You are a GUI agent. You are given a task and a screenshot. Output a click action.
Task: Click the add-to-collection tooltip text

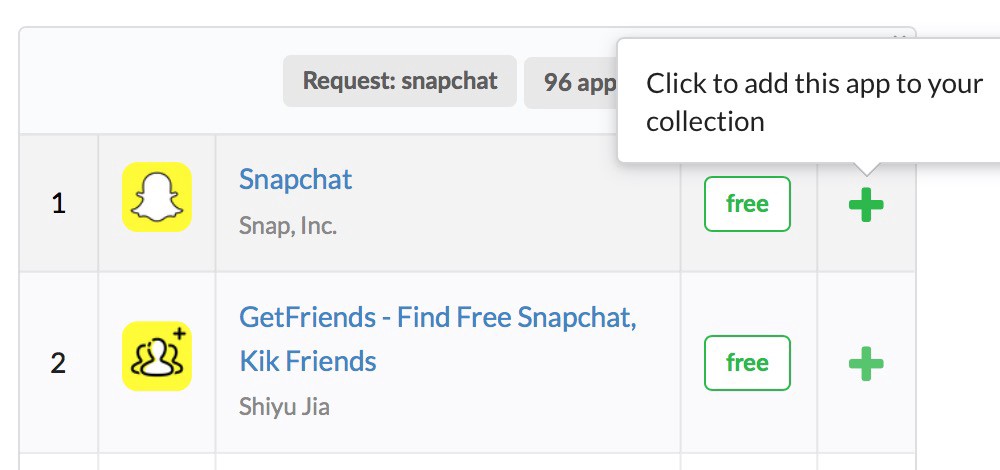814,102
